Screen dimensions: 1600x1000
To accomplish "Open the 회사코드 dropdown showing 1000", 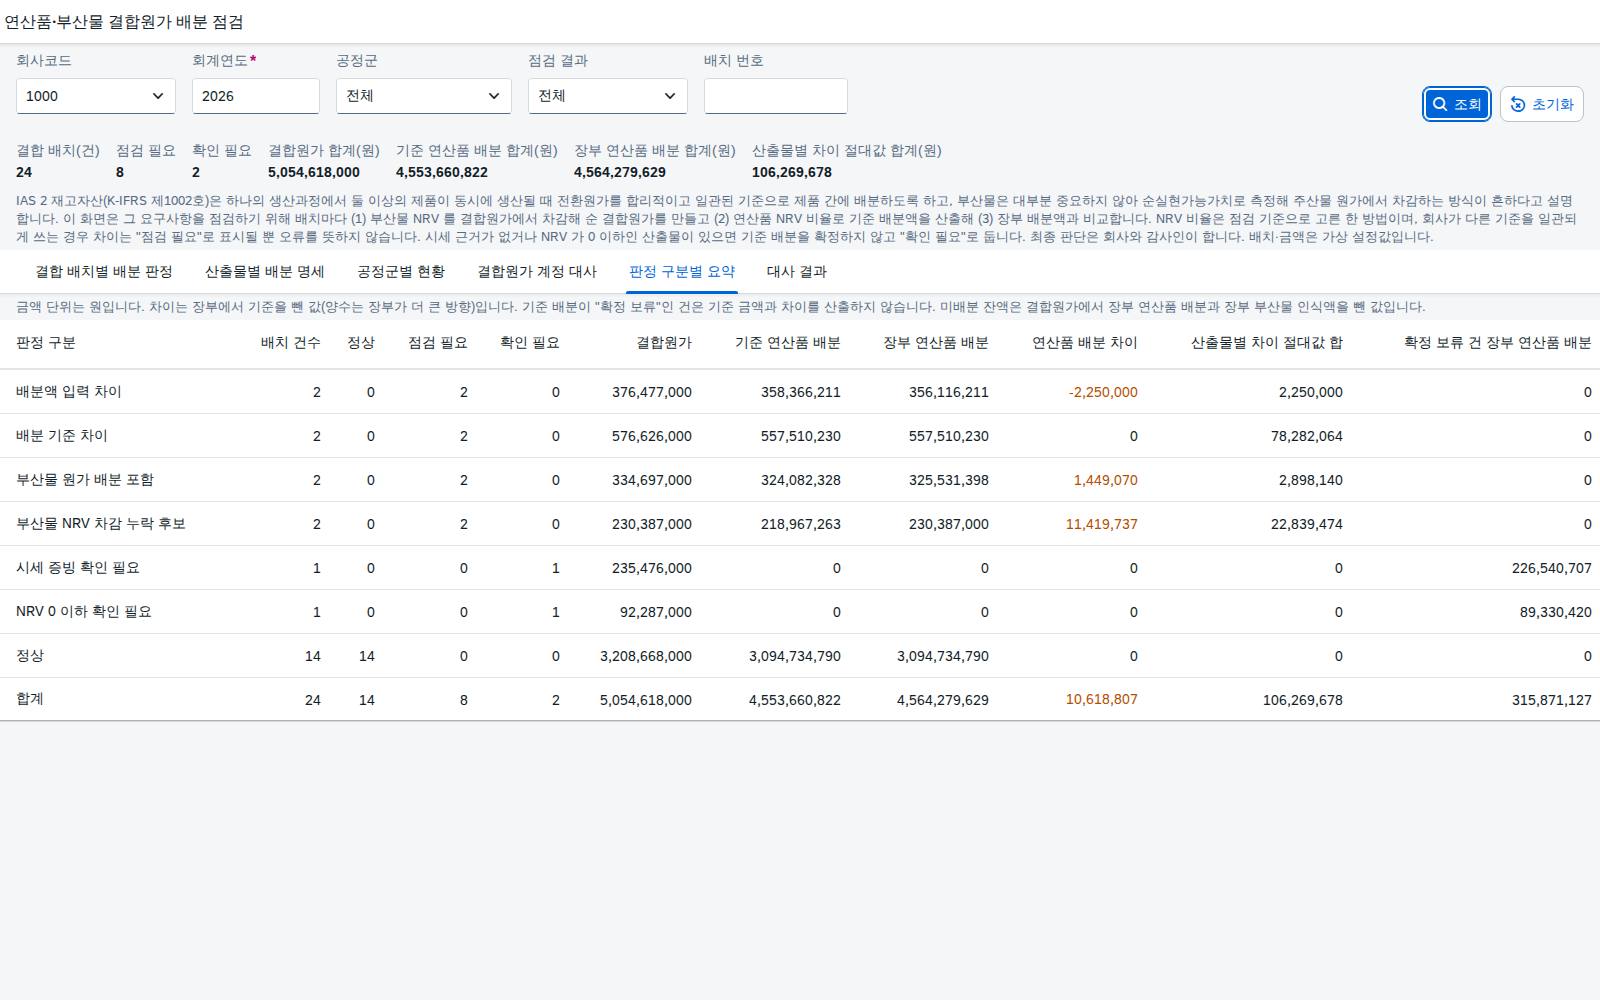I will click(x=96, y=96).
